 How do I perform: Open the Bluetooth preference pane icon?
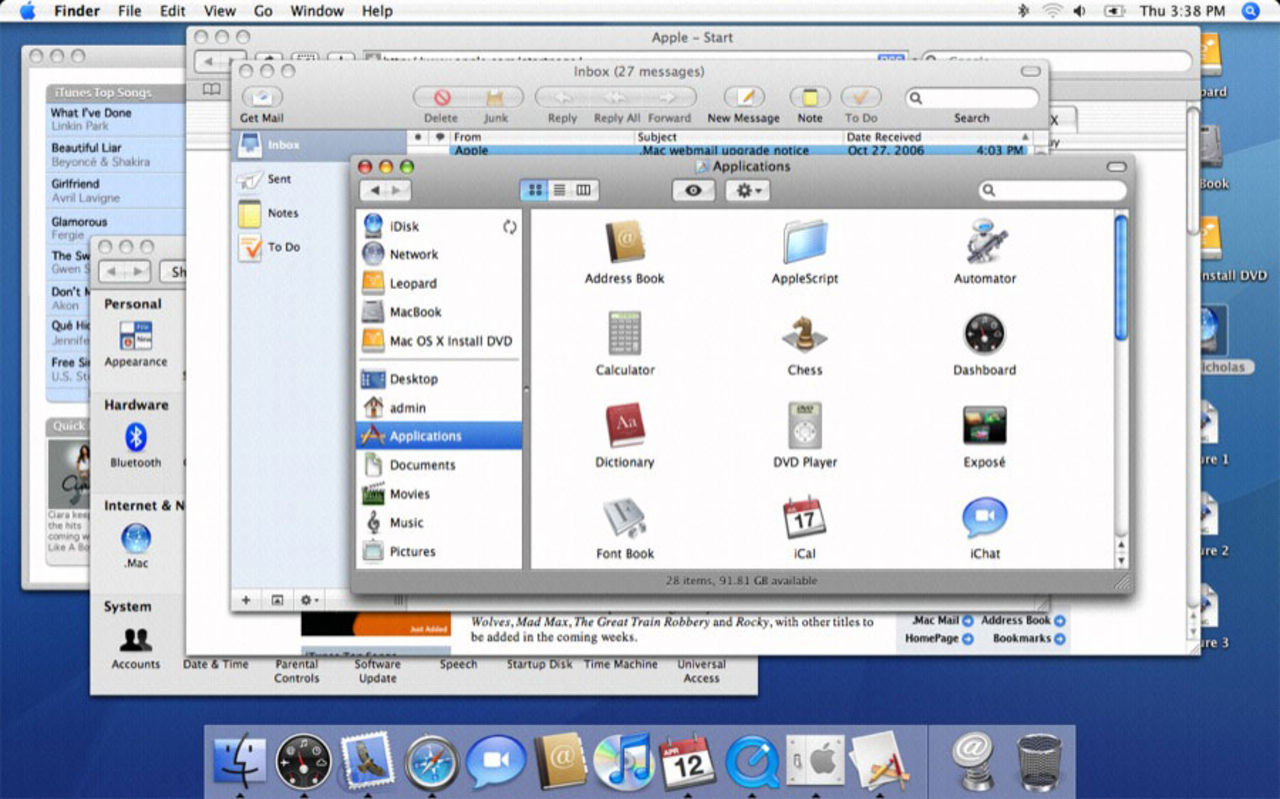tap(136, 438)
